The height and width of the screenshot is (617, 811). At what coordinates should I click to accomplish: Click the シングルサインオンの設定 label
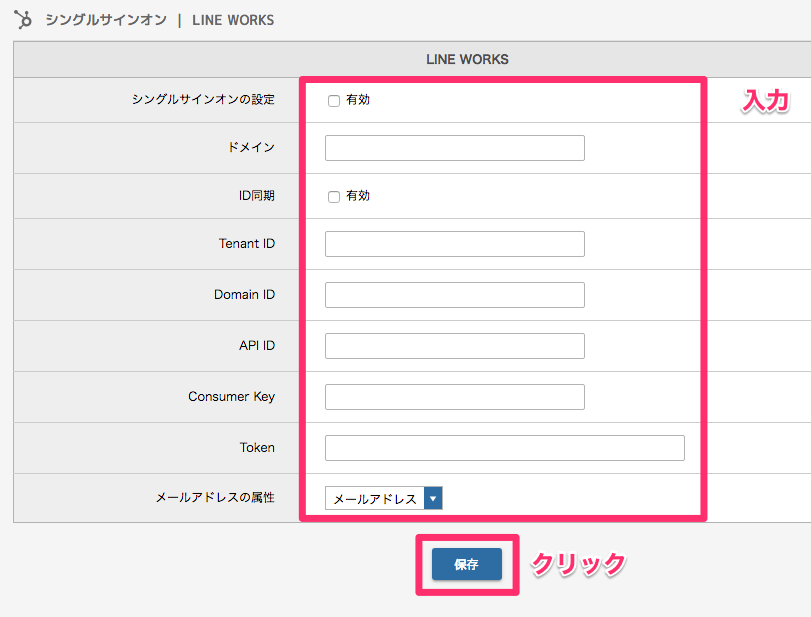pyautogui.click(x=203, y=99)
